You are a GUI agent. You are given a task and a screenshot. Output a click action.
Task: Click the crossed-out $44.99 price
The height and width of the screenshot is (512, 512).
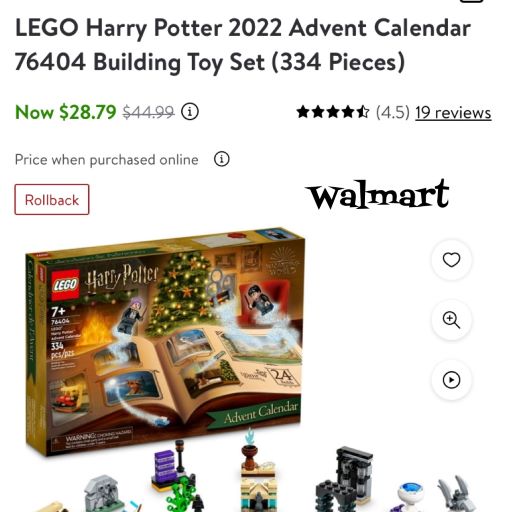[148, 112]
